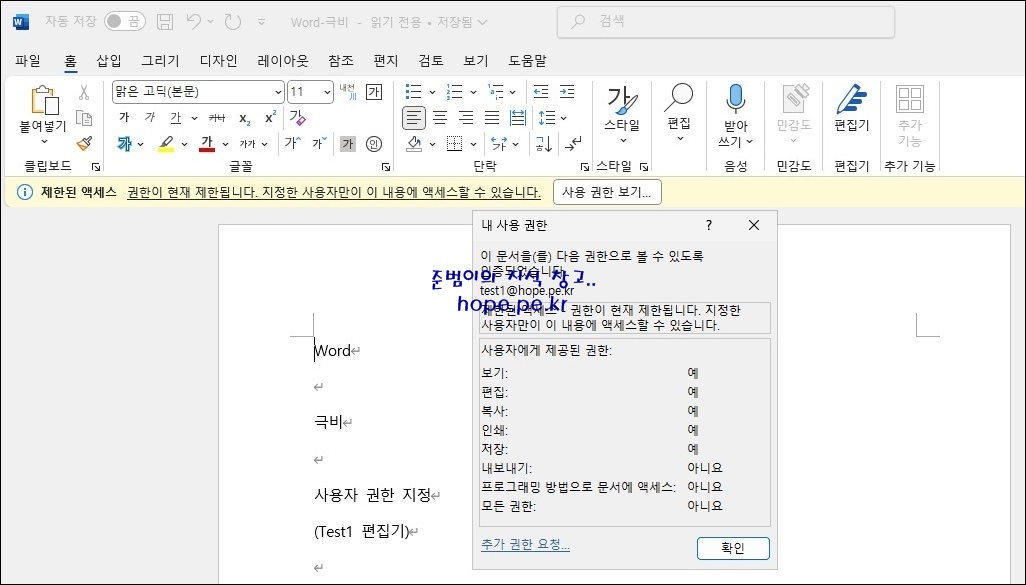Screen dimensions: 1026x585
Task: Center align the paragraph
Action: (x=440, y=118)
